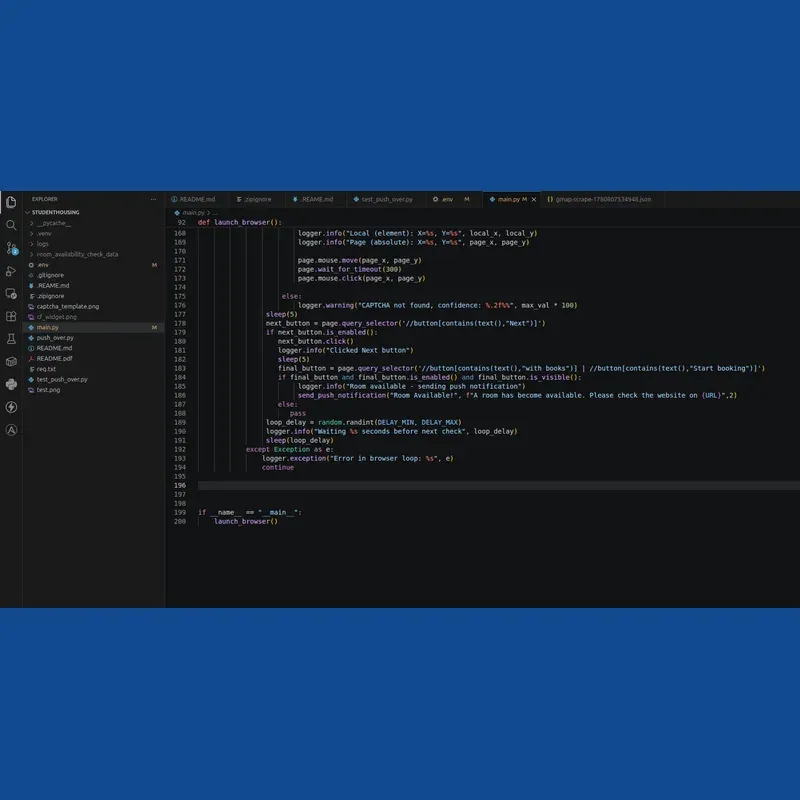Open the Search view icon
The image size is (800, 800).
pyautogui.click(x=11, y=225)
